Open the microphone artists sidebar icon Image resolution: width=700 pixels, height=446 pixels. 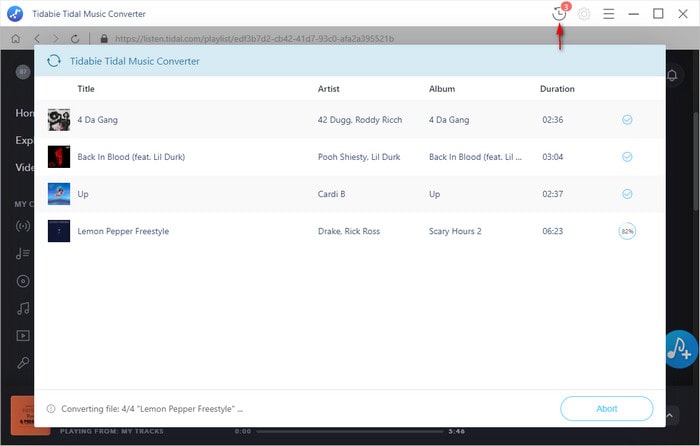(23, 363)
